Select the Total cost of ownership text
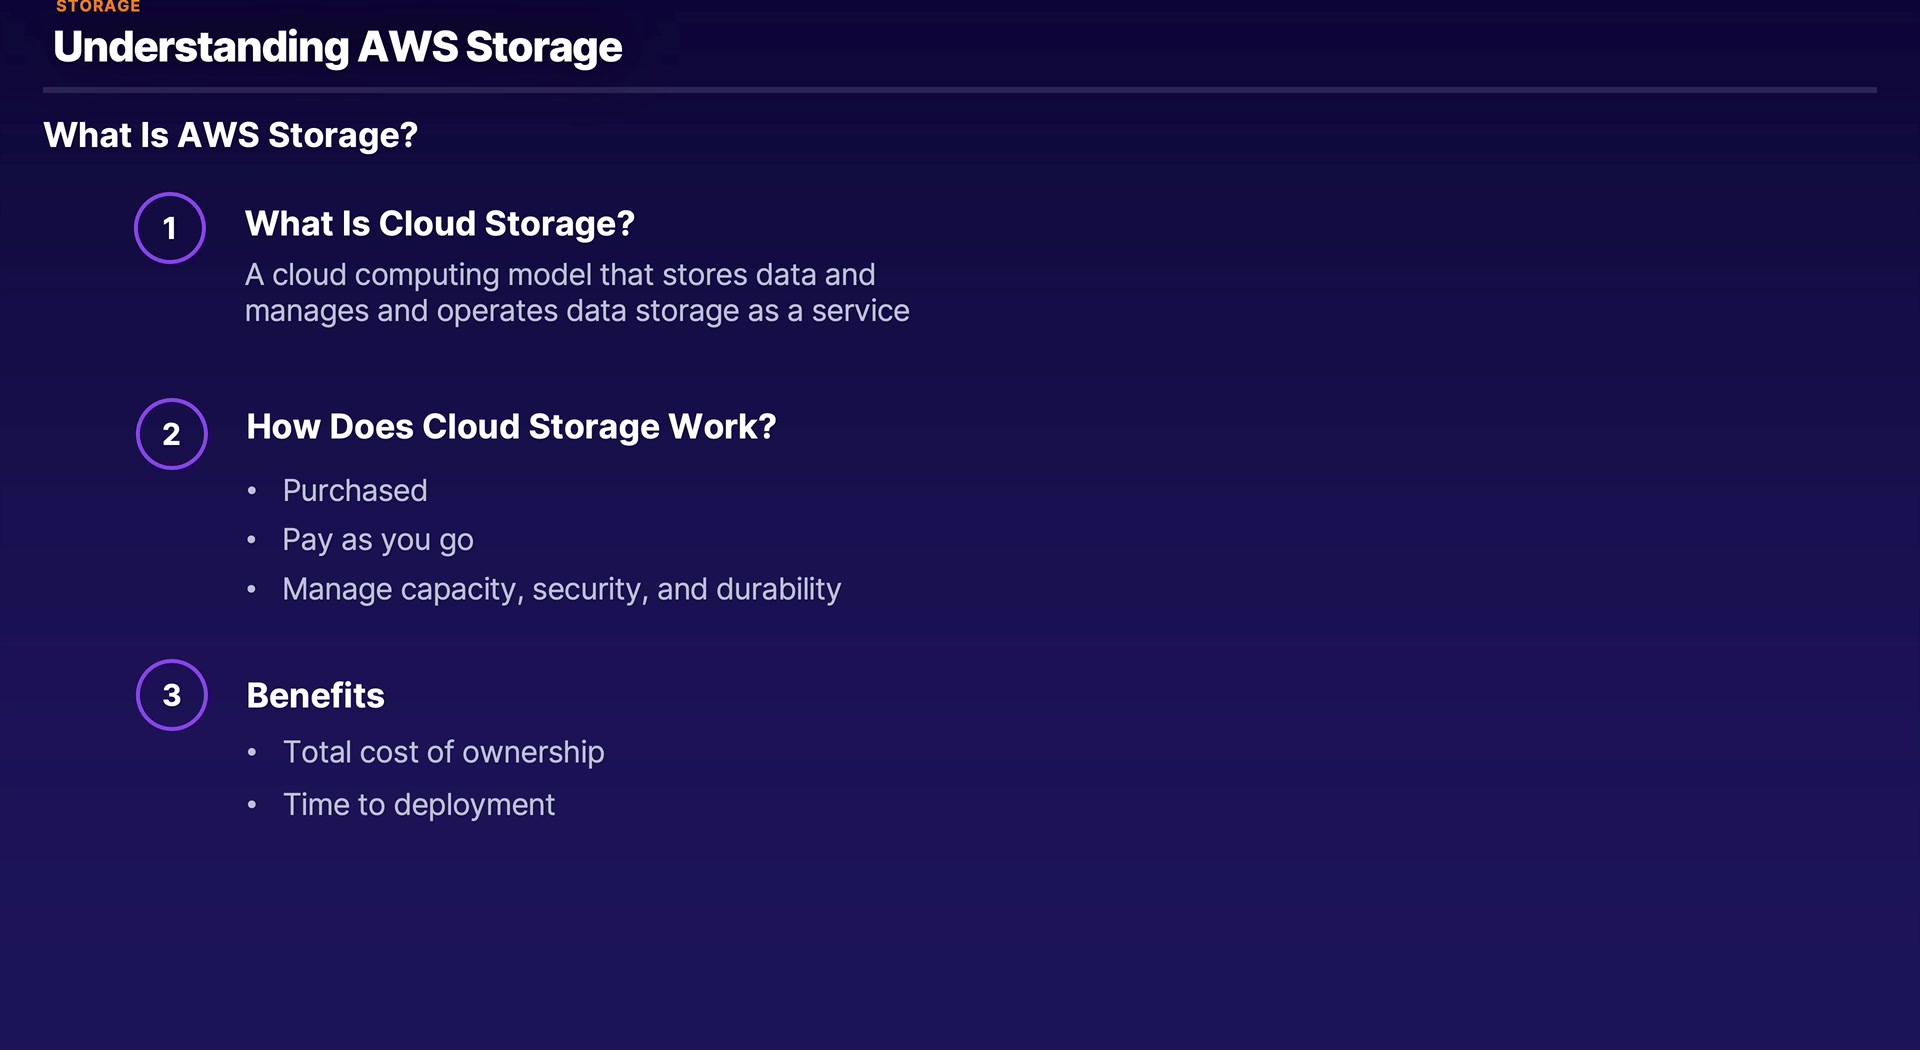Screen dimensions: 1920x1050 pos(444,752)
